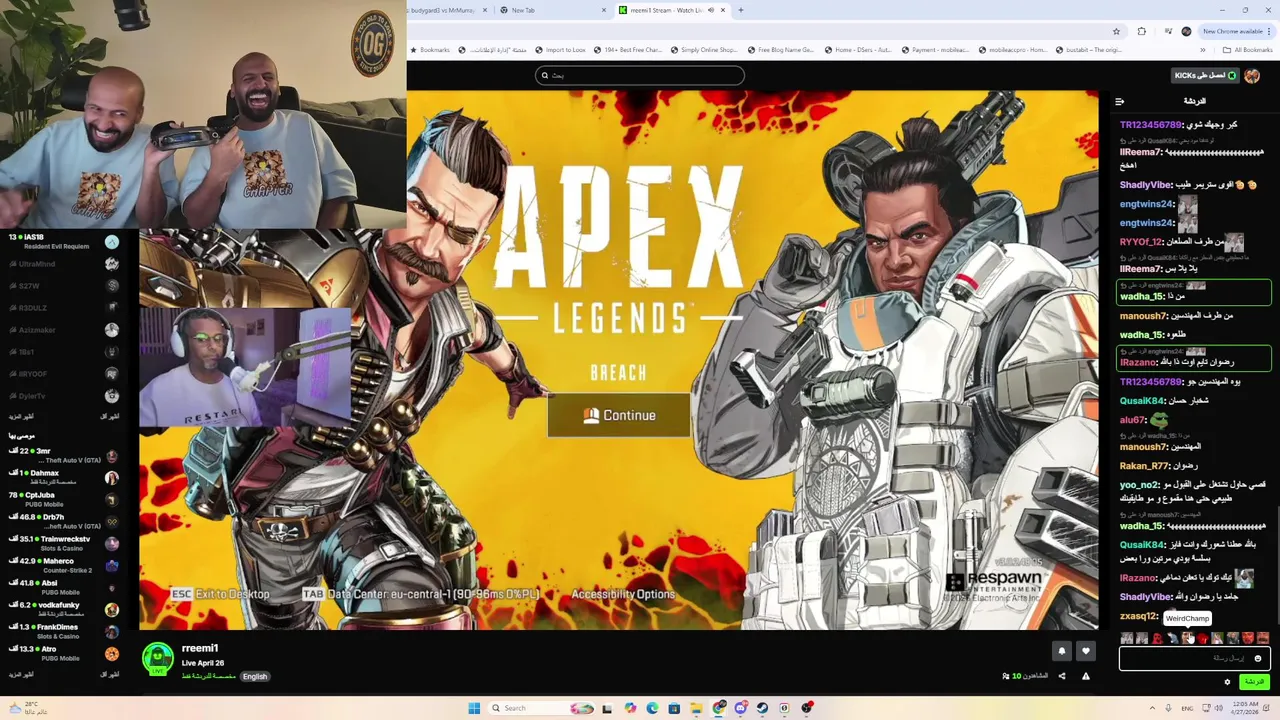Open Free Blog Name Ge... bookmark
This screenshot has height=720, width=1280.
(x=781, y=50)
